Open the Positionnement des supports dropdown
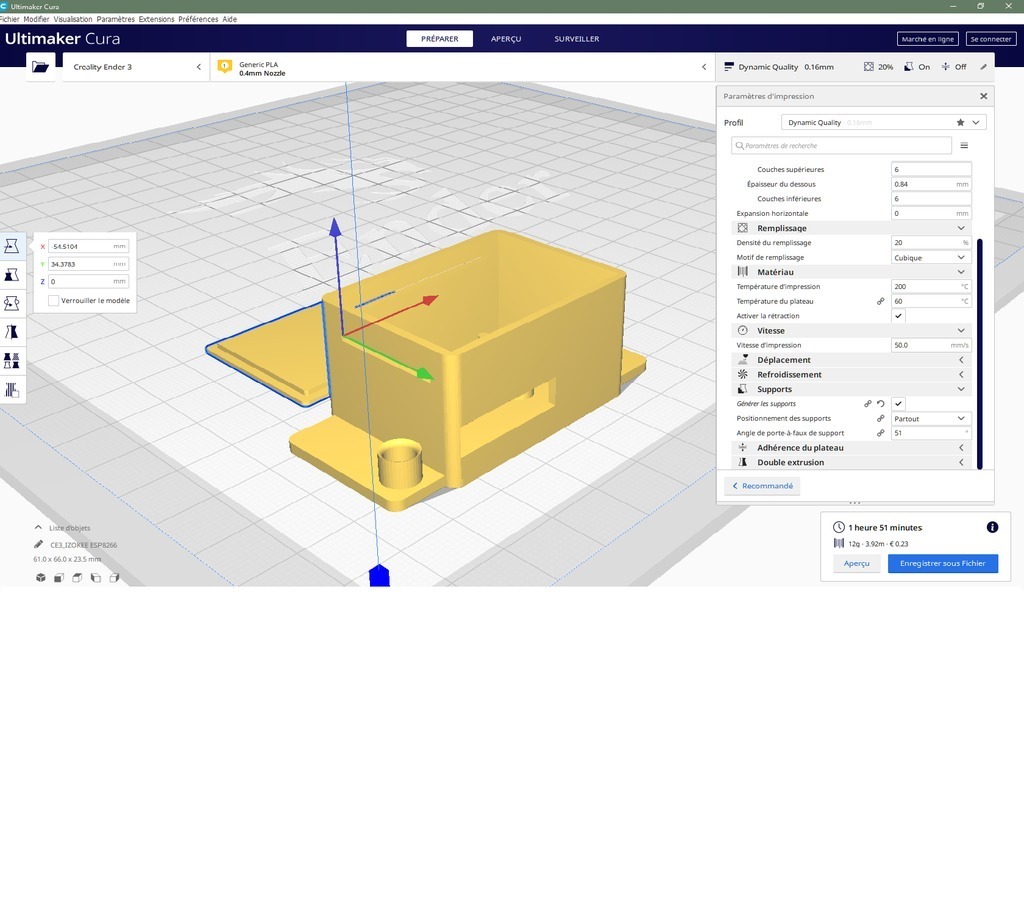Image resolution: width=1024 pixels, height=900 pixels. pyautogui.click(x=930, y=419)
